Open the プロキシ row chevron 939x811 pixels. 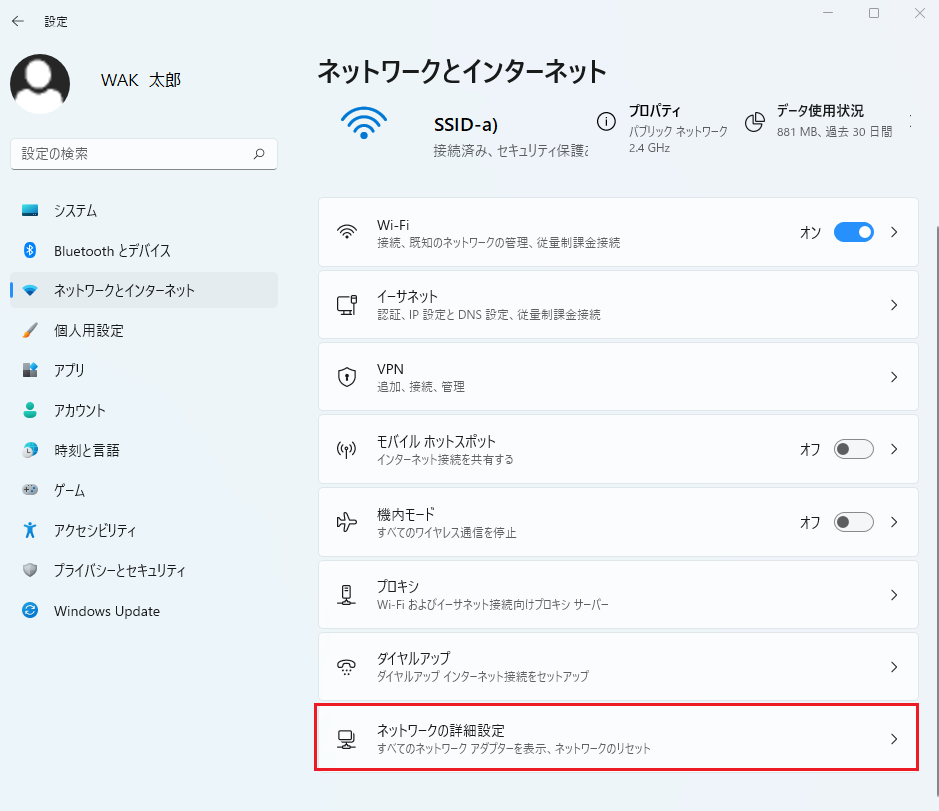[x=894, y=595]
